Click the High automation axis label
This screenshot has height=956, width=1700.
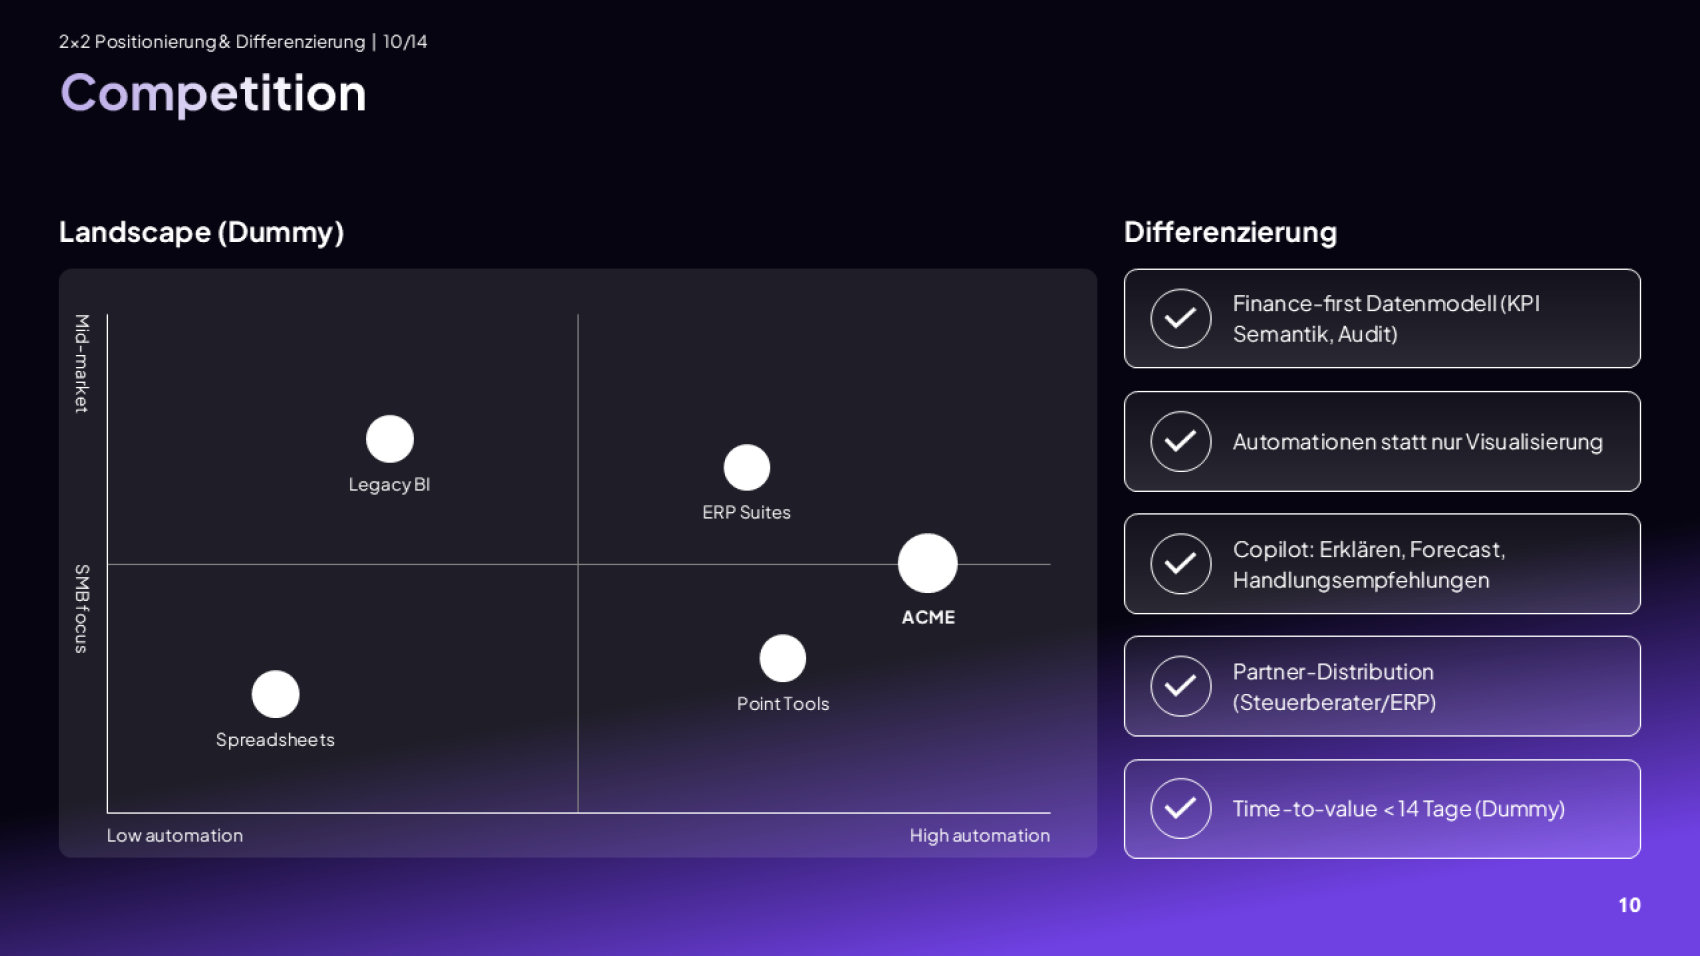[979, 835]
